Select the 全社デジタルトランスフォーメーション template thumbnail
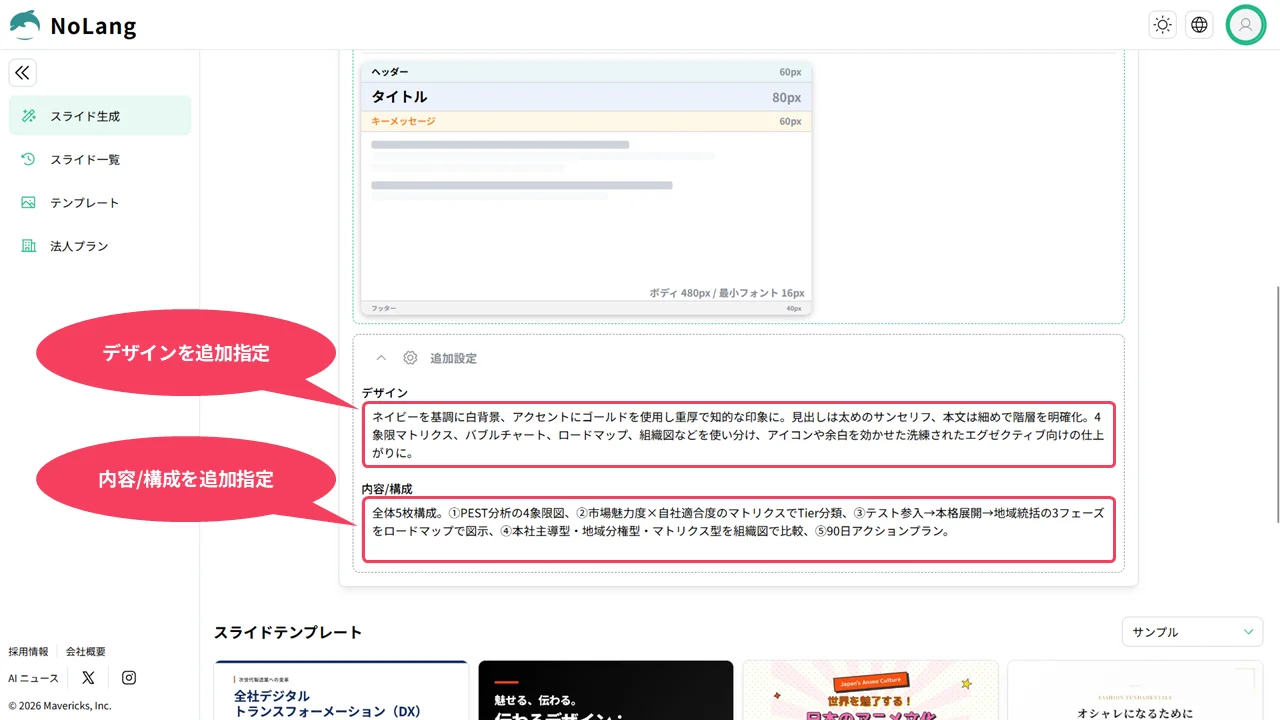Screen dimensions: 1280x720 pos(341,690)
